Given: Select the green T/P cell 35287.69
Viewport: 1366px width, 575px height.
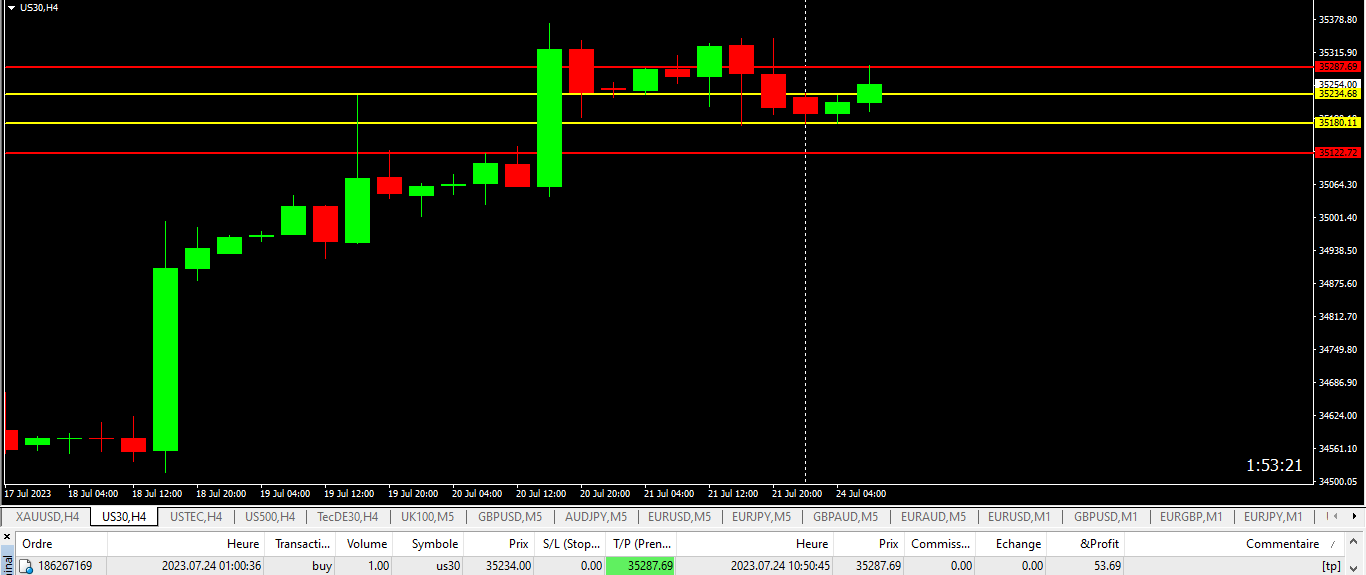Looking at the screenshot, I should 641,566.
